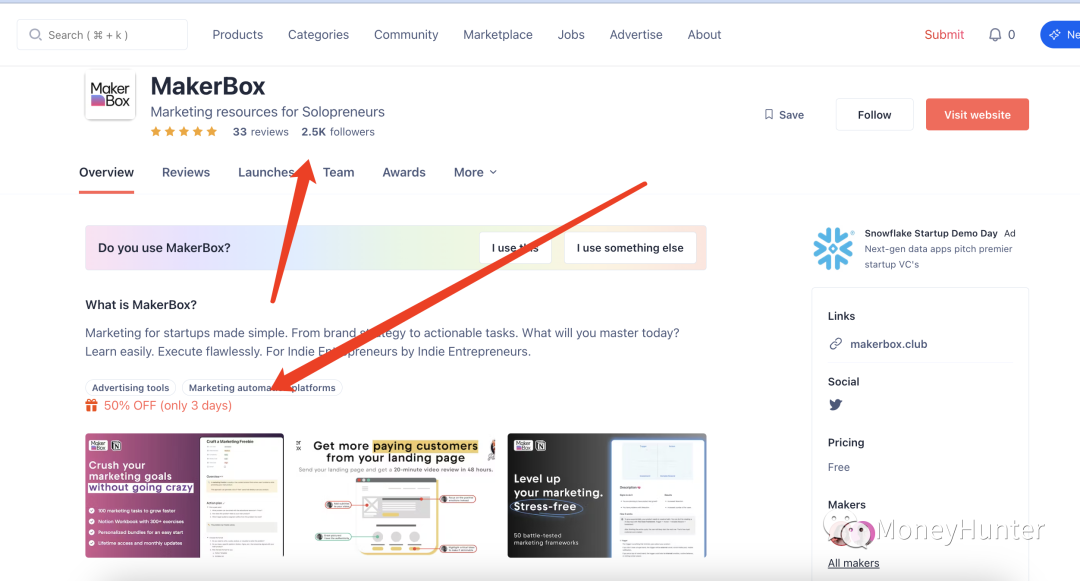Screen dimensions: 1080x581
Task: Click the gift icon for discount
Action: [x=91, y=405]
